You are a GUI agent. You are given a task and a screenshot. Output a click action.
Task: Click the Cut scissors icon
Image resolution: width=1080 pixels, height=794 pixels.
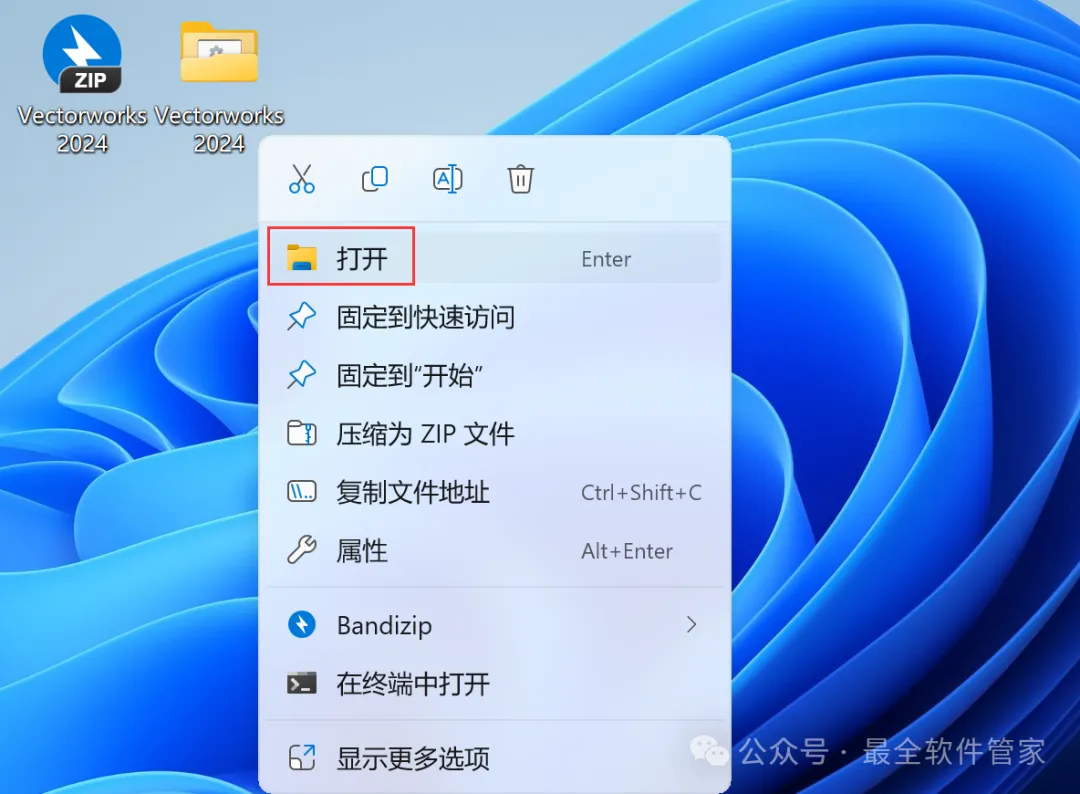[302, 179]
